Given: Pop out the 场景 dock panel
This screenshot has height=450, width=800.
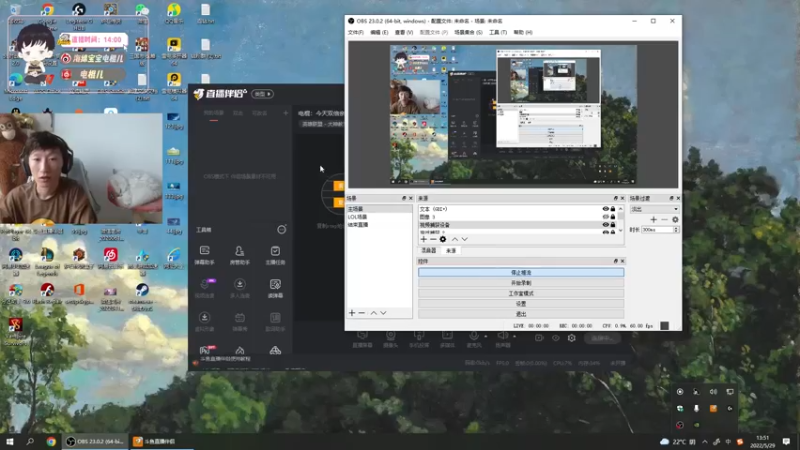Looking at the screenshot, I should coord(404,198).
